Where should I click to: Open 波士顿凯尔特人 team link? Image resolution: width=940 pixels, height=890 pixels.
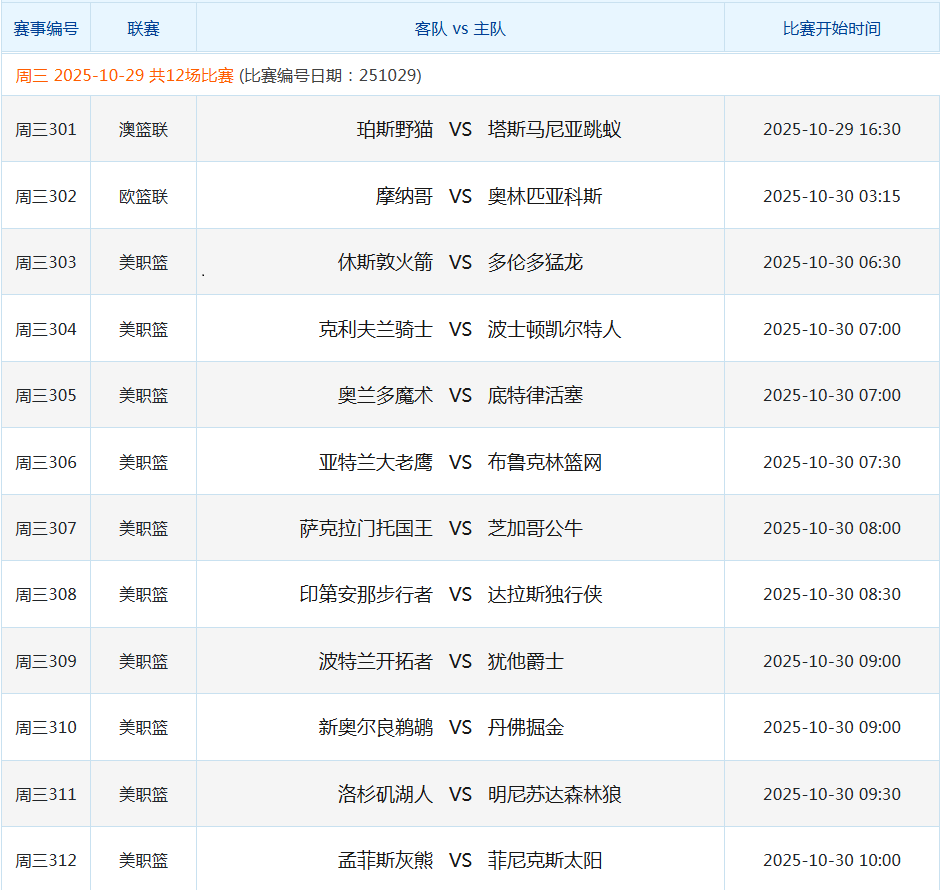(554, 329)
